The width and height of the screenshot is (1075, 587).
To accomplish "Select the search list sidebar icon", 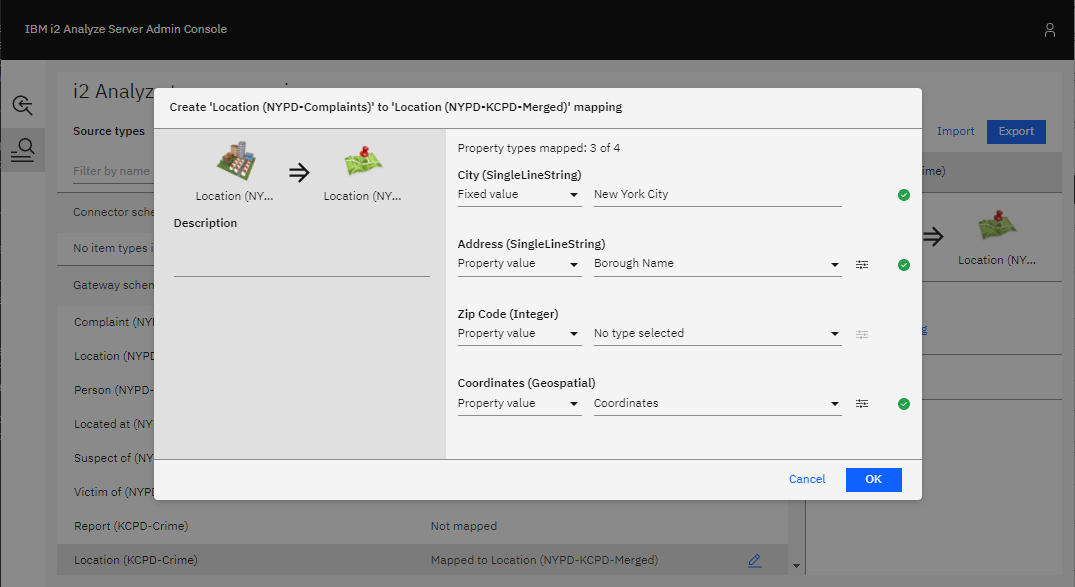I will point(22,150).
